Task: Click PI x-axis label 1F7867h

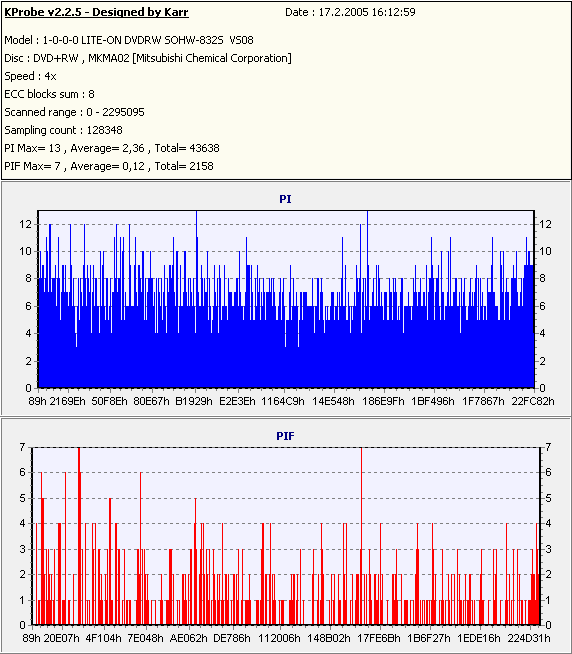Action: point(483,401)
